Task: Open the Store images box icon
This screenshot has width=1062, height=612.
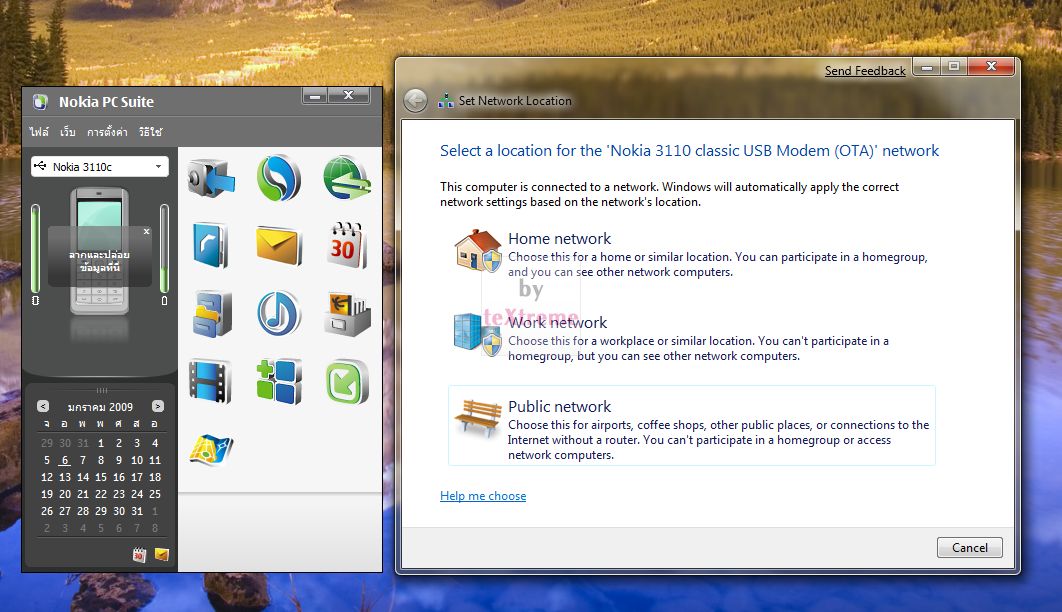Action: (x=347, y=313)
